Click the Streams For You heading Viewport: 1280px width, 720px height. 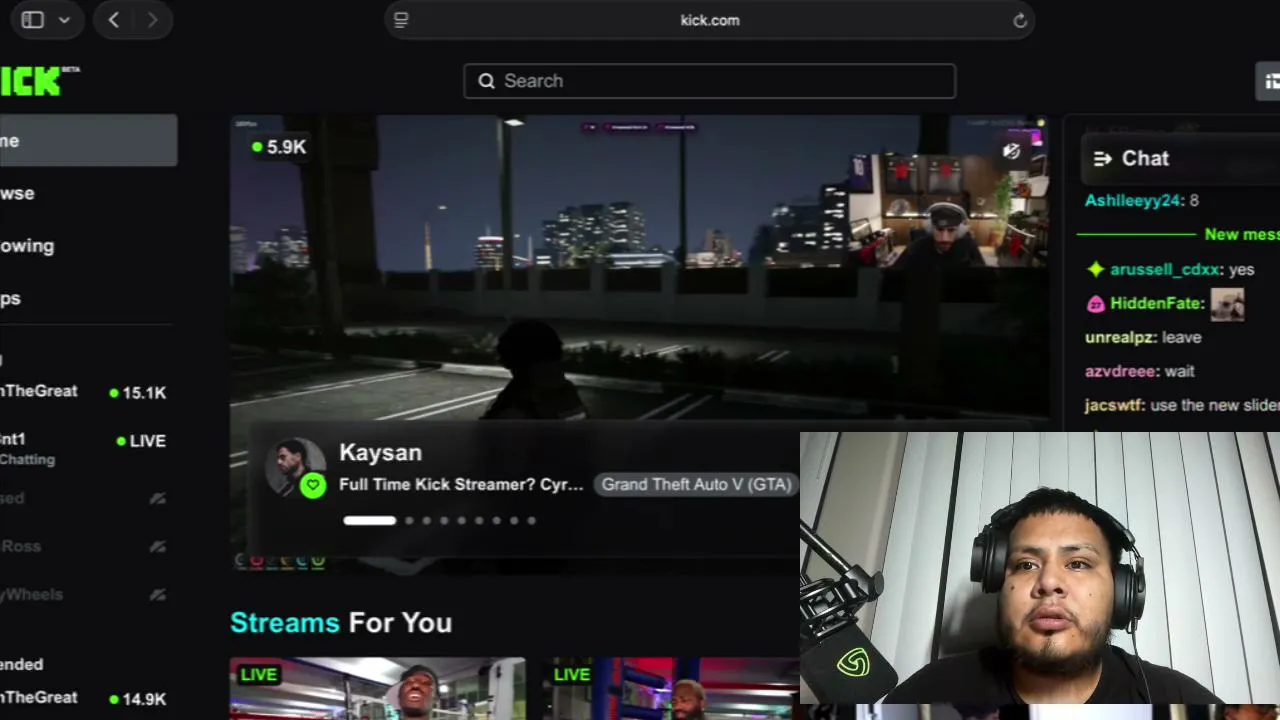[x=341, y=623]
